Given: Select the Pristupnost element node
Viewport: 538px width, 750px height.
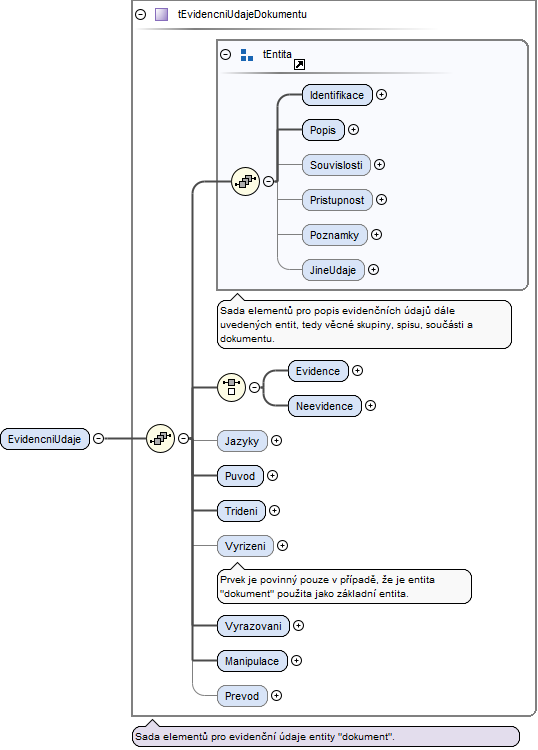Looking at the screenshot, I should point(337,200).
